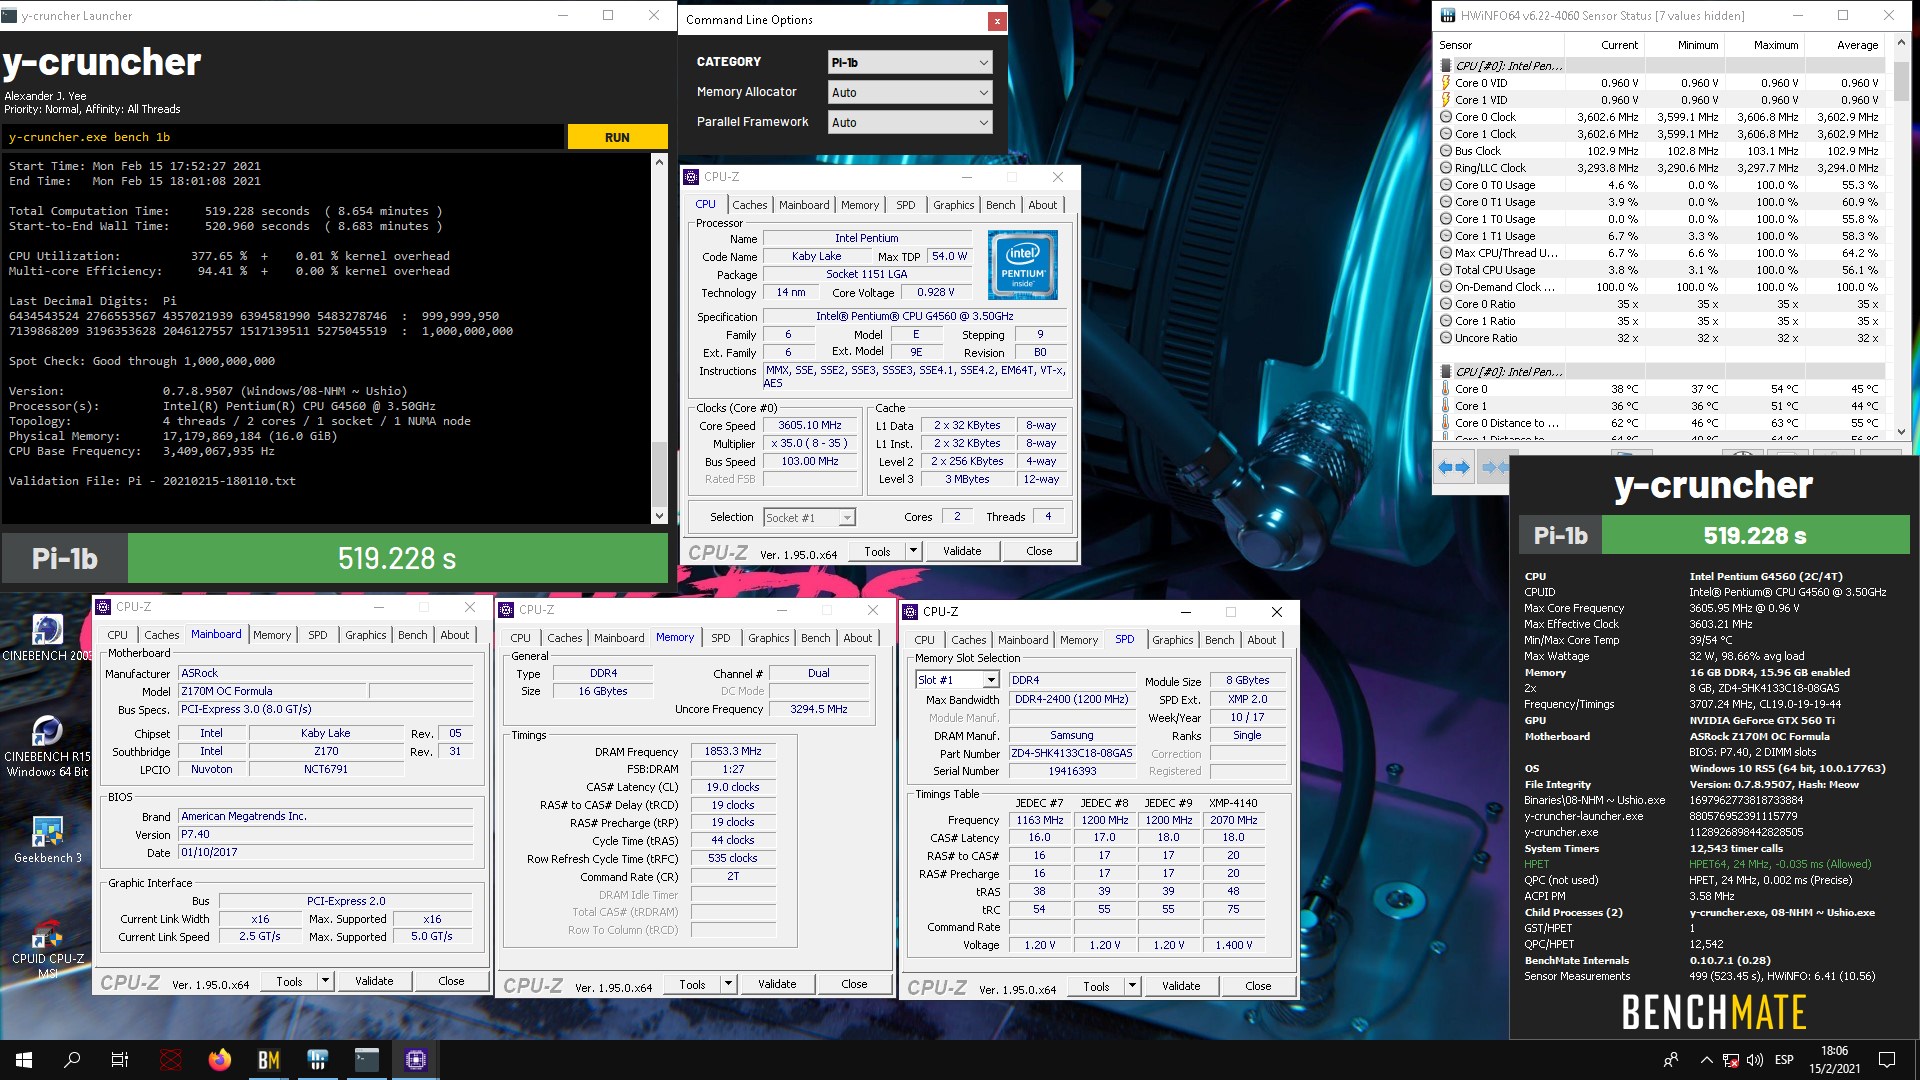Open taskbar search
Viewport: 1920px width, 1080px height.
[72, 1060]
